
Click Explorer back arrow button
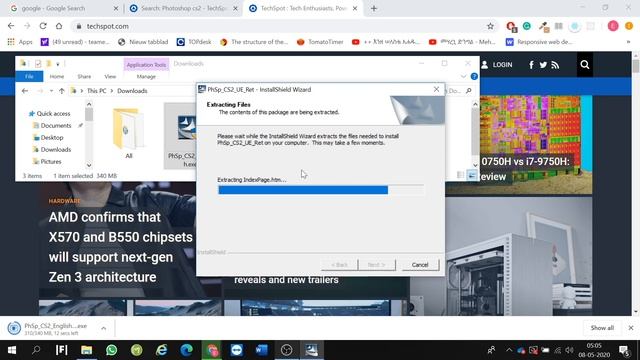[25, 91]
